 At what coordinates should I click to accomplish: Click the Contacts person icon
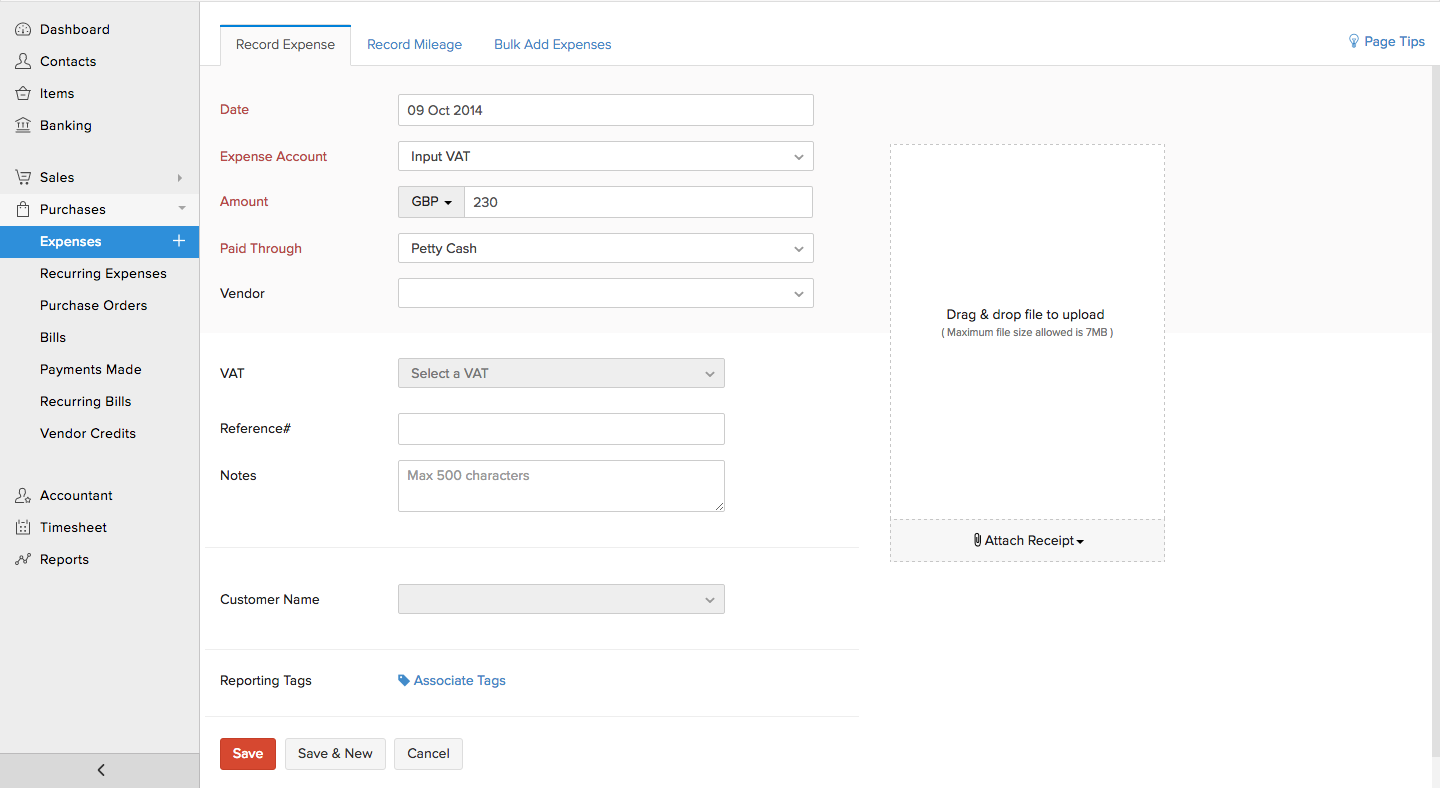coord(23,62)
